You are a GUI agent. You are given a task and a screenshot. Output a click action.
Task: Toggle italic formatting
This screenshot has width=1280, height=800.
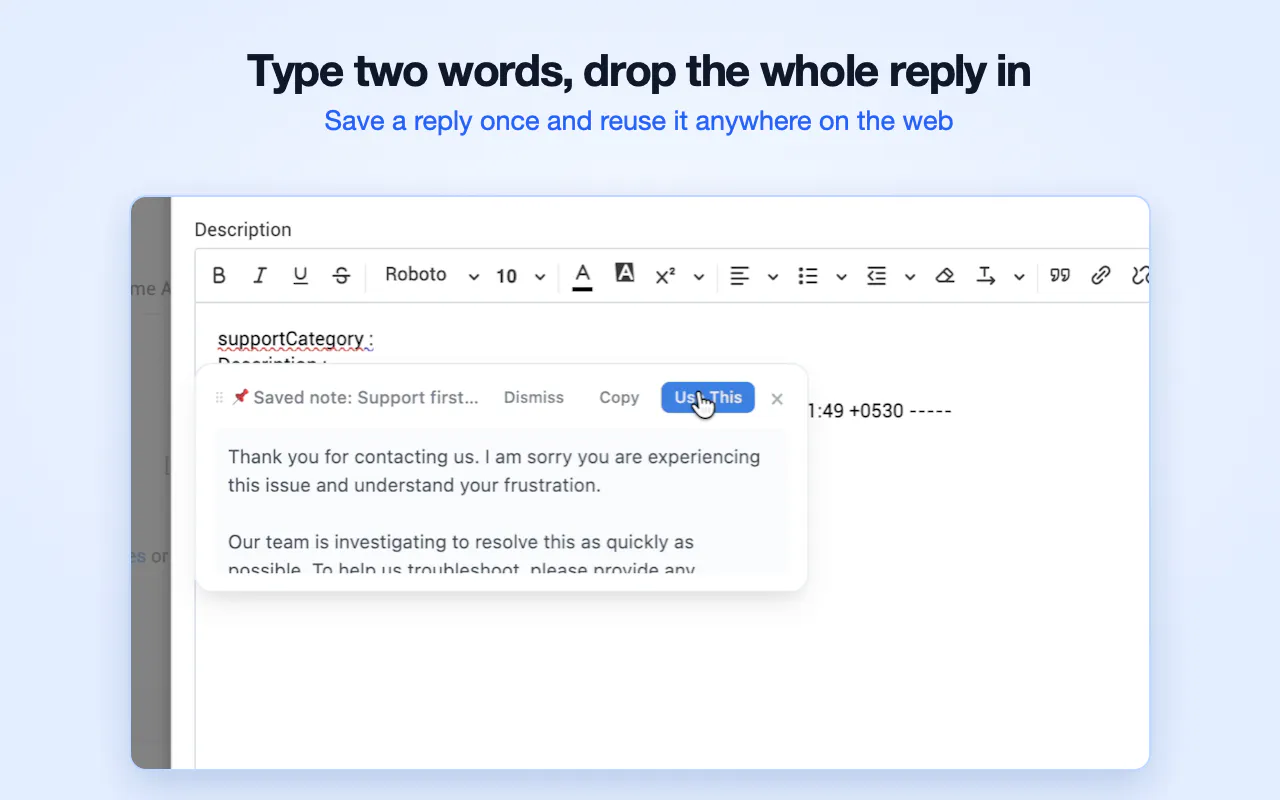(x=260, y=276)
